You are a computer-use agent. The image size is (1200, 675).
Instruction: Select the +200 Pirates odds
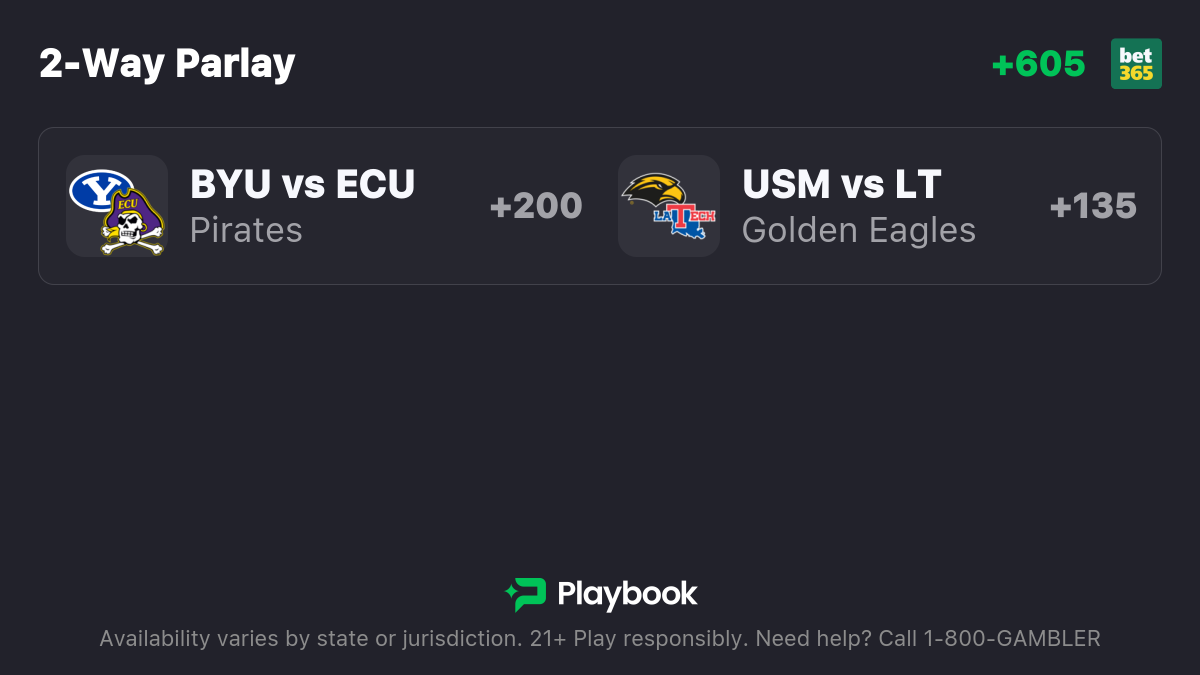pyautogui.click(x=536, y=206)
